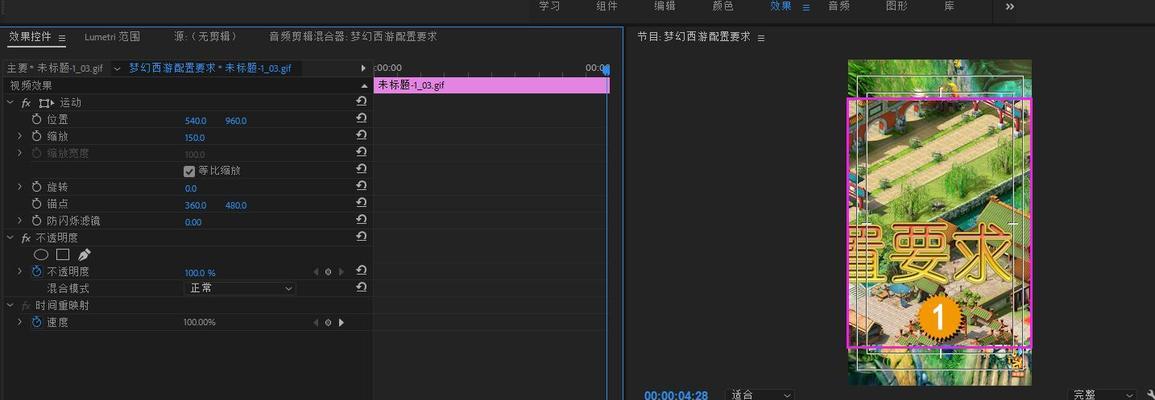Viewport: 1155px width, 400px height.
Task: Open the 效果控件 panel menu icon
Action: click(62, 38)
